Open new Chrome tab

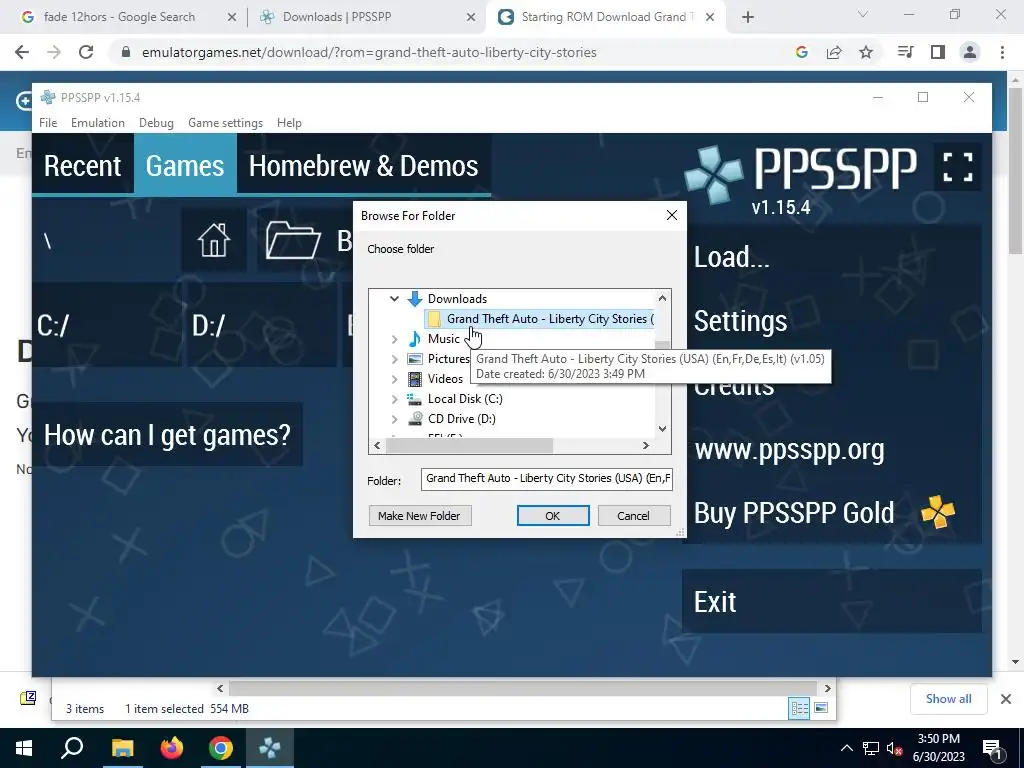click(x=748, y=18)
